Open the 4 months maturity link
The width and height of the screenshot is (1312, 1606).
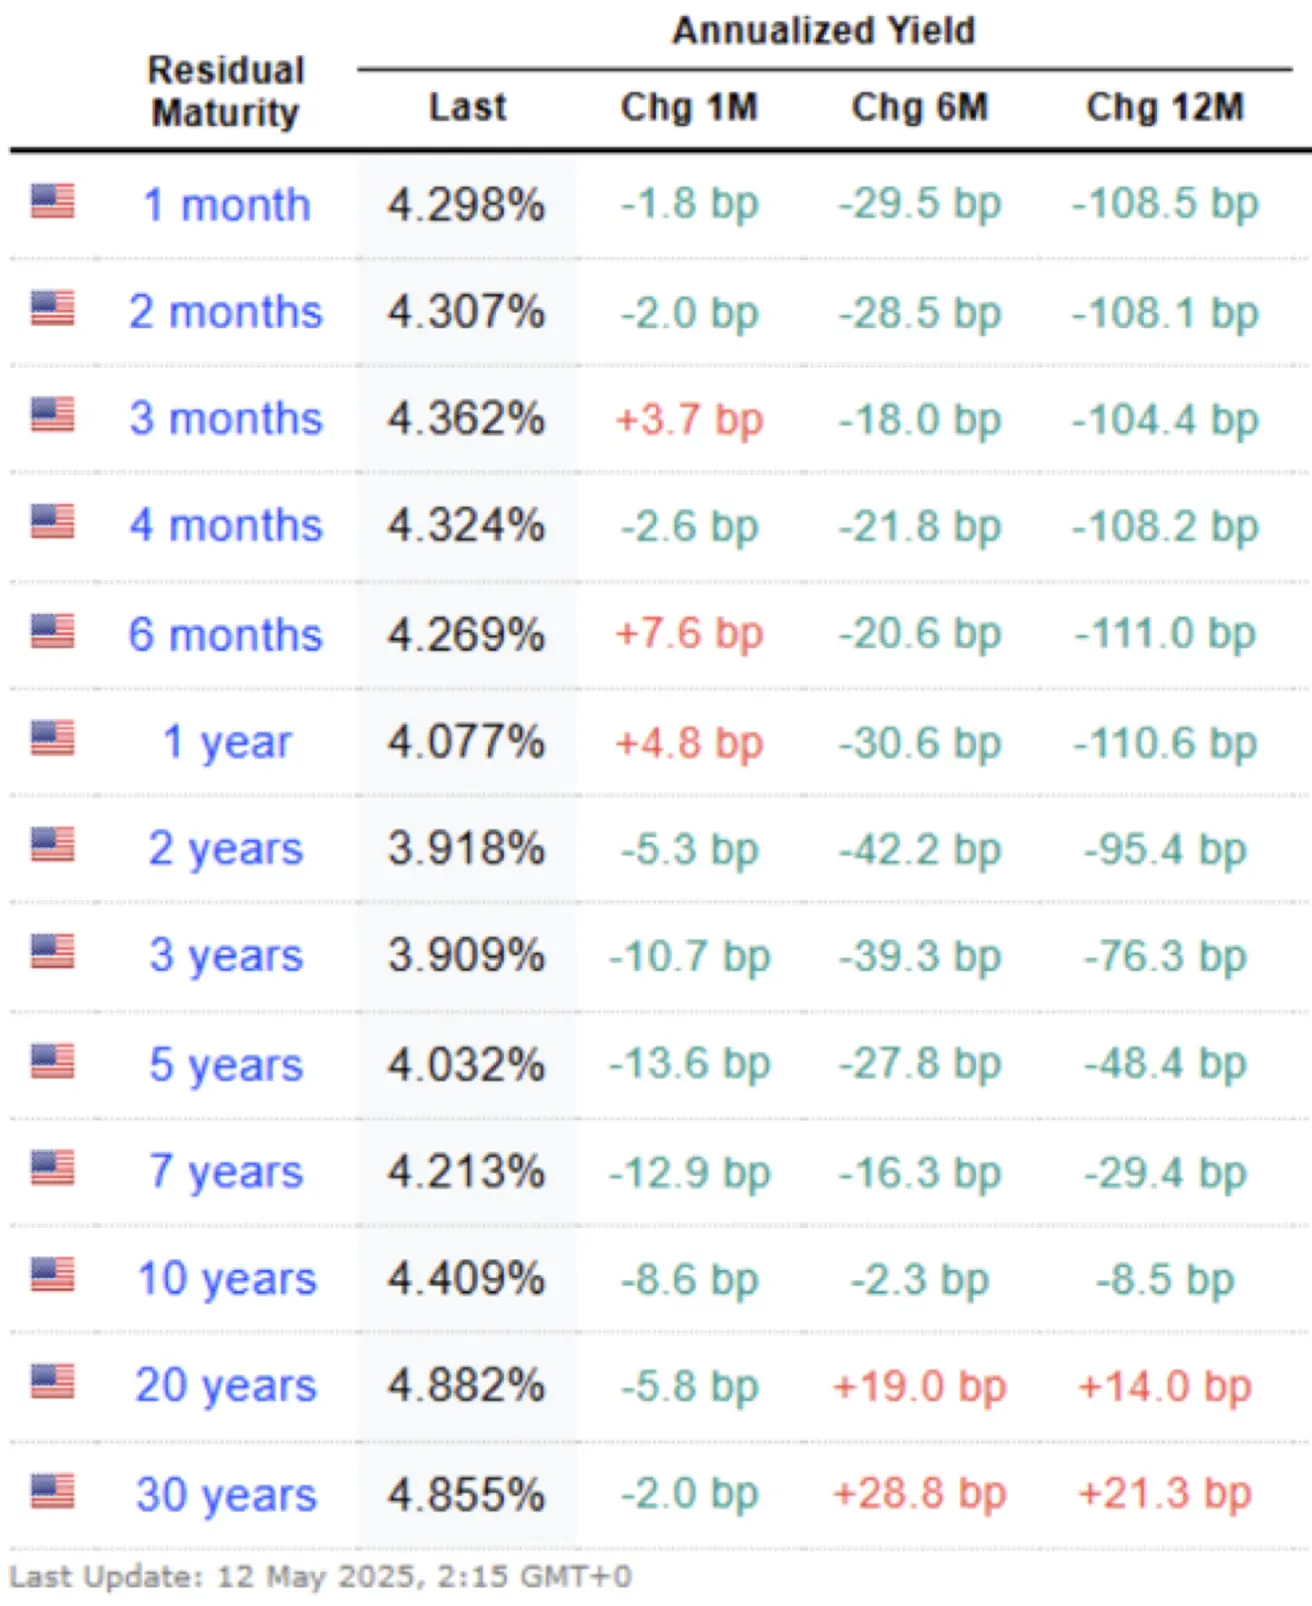[x=226, y=525]
